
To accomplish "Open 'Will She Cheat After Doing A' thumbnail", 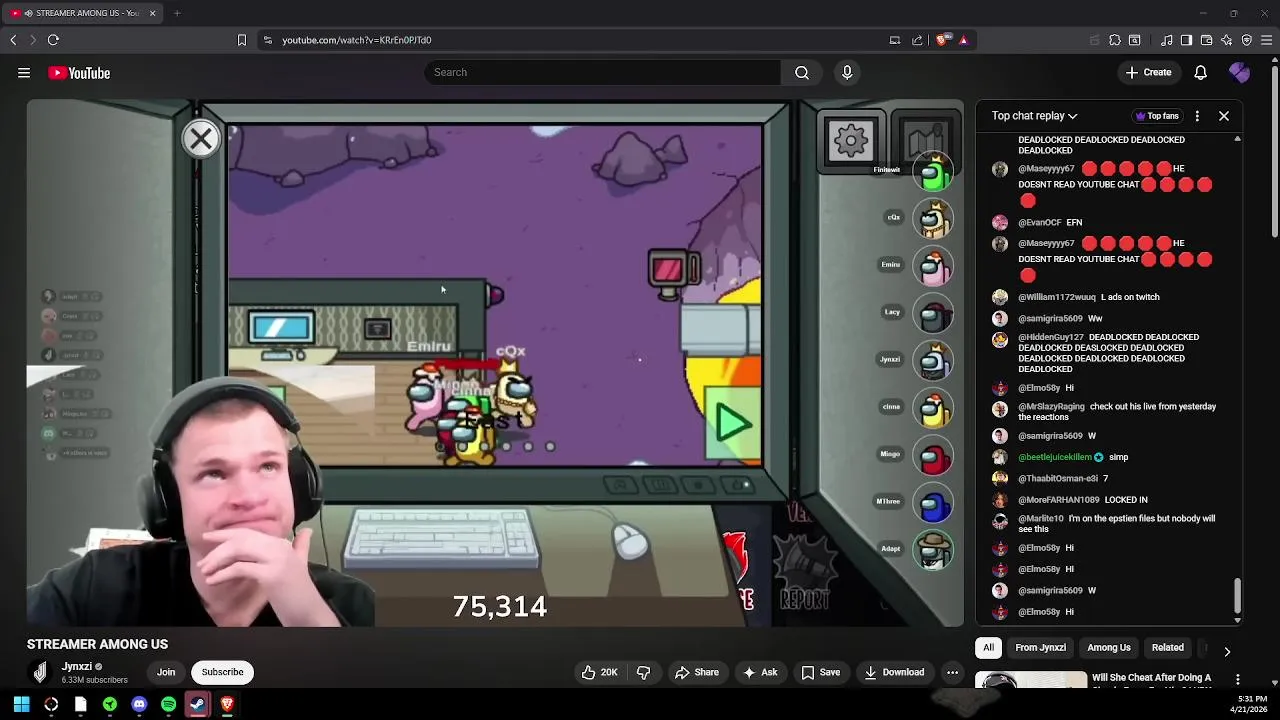I will coord(1031,681).
